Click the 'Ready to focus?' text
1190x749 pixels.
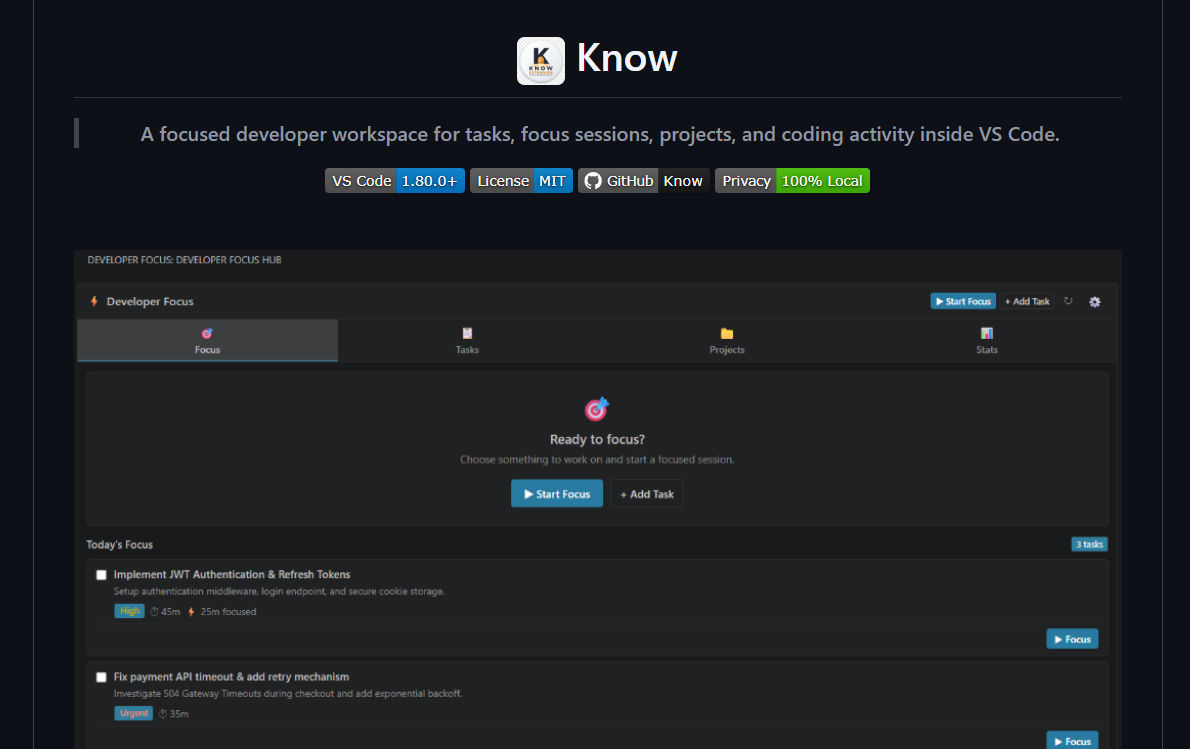click(597, 439)
